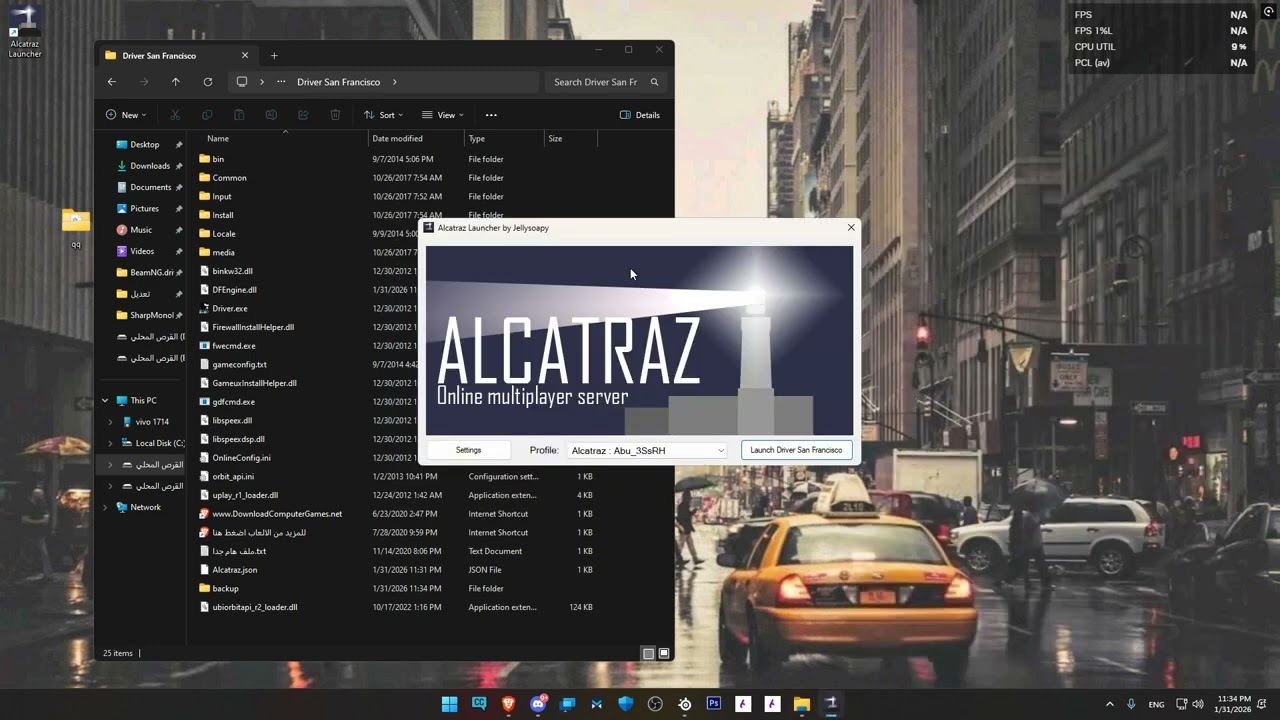This screenshot has height=720, width=1280.
Task: Select ubiorbitapi_r2_loader.dll file
Action: (254, 607)
